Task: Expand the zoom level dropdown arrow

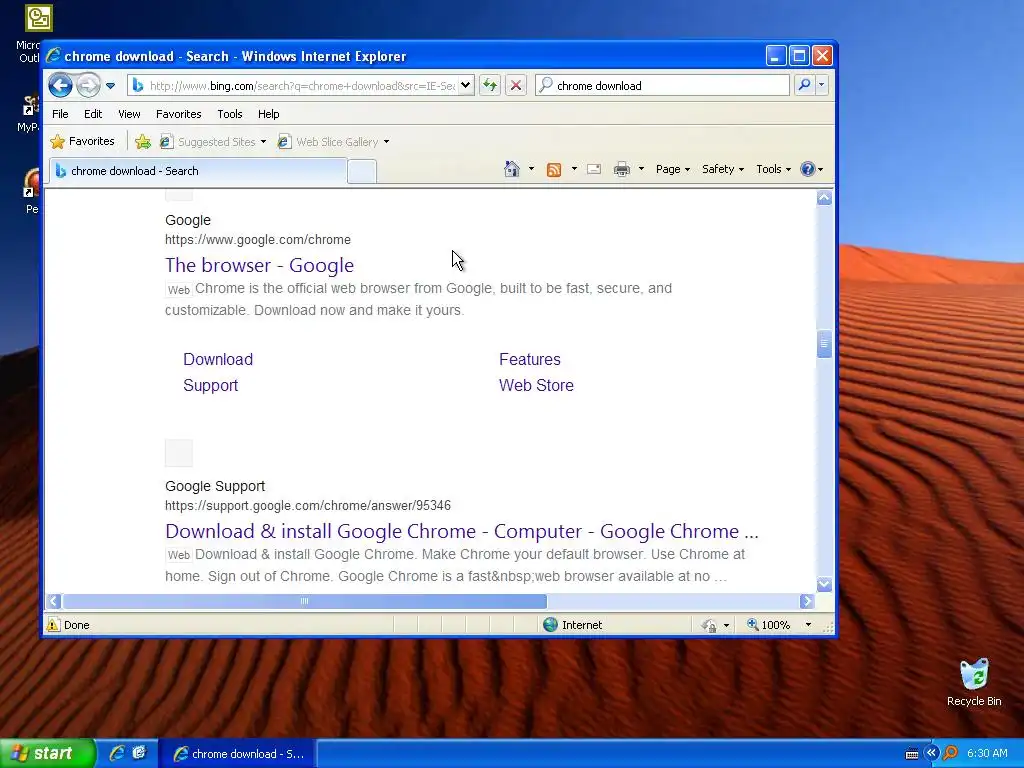Action: (x=808, y=625)
